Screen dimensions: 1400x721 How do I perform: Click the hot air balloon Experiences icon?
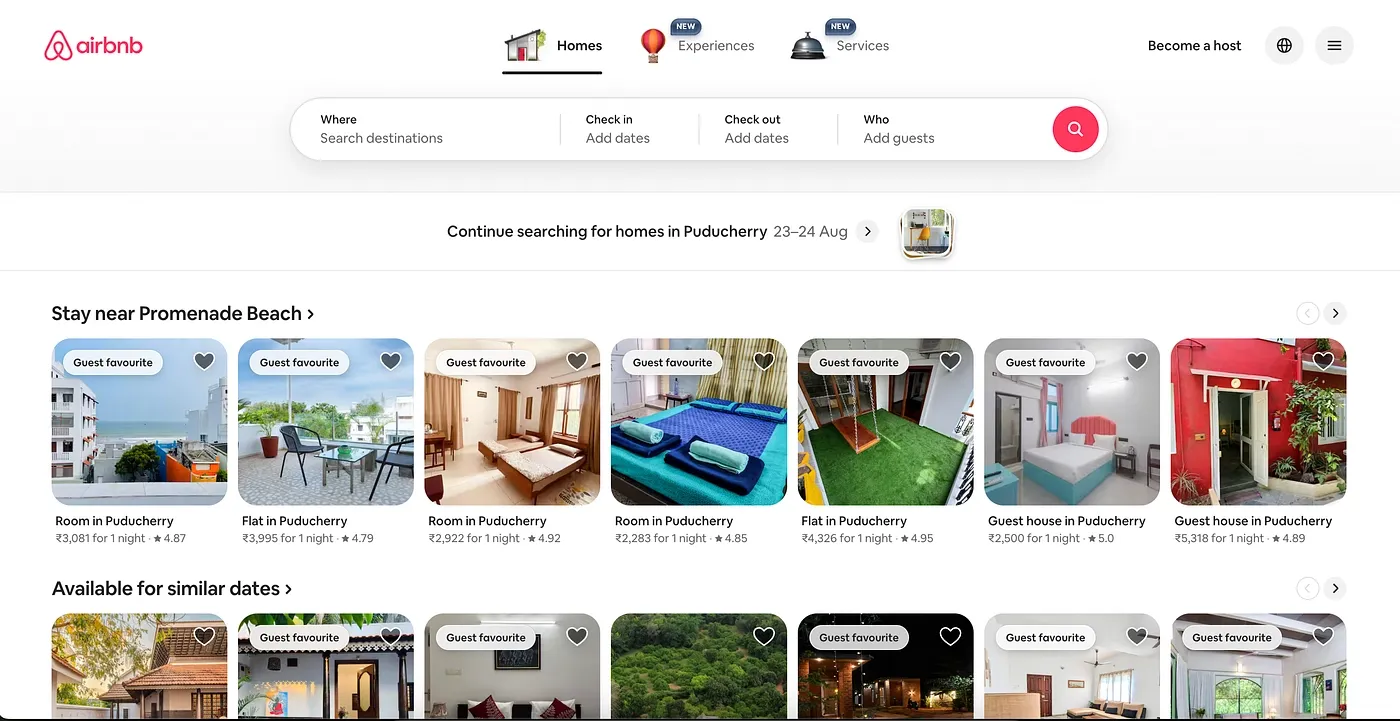(x=653, y=45)
